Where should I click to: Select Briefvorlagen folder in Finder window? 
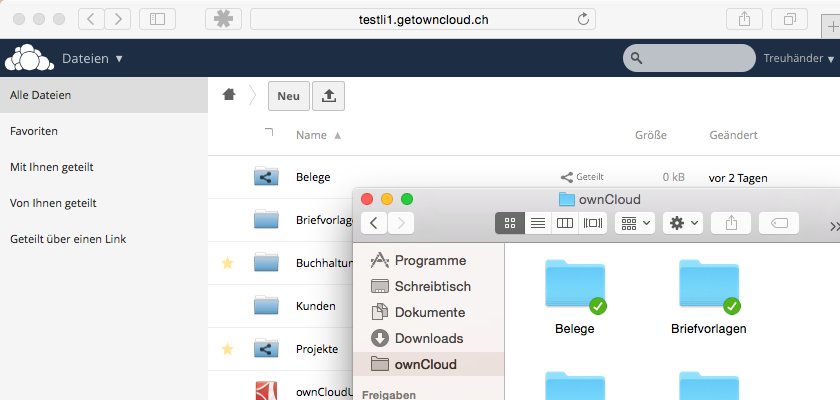click(709, 297)
